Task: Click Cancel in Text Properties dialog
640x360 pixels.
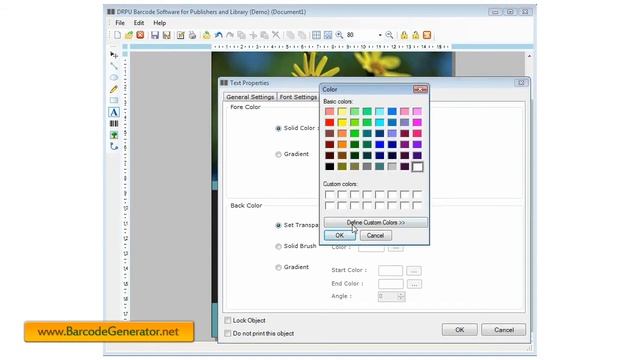Action: 504,330
